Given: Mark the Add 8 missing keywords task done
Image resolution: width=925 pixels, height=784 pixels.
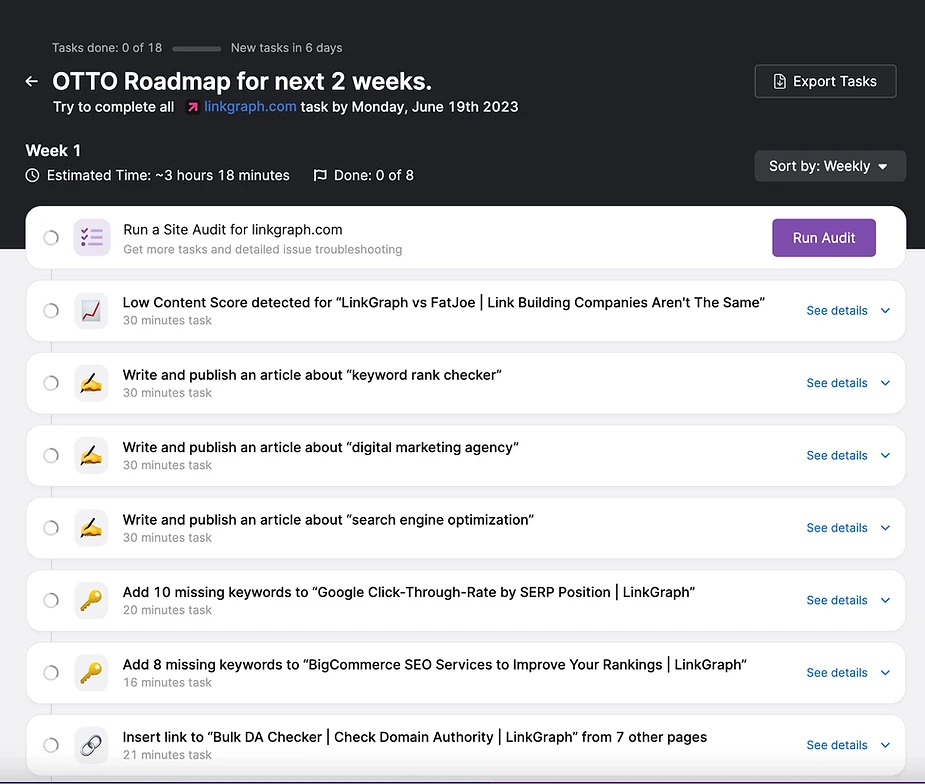Looking at the screenshot, I should click(51, 673).
